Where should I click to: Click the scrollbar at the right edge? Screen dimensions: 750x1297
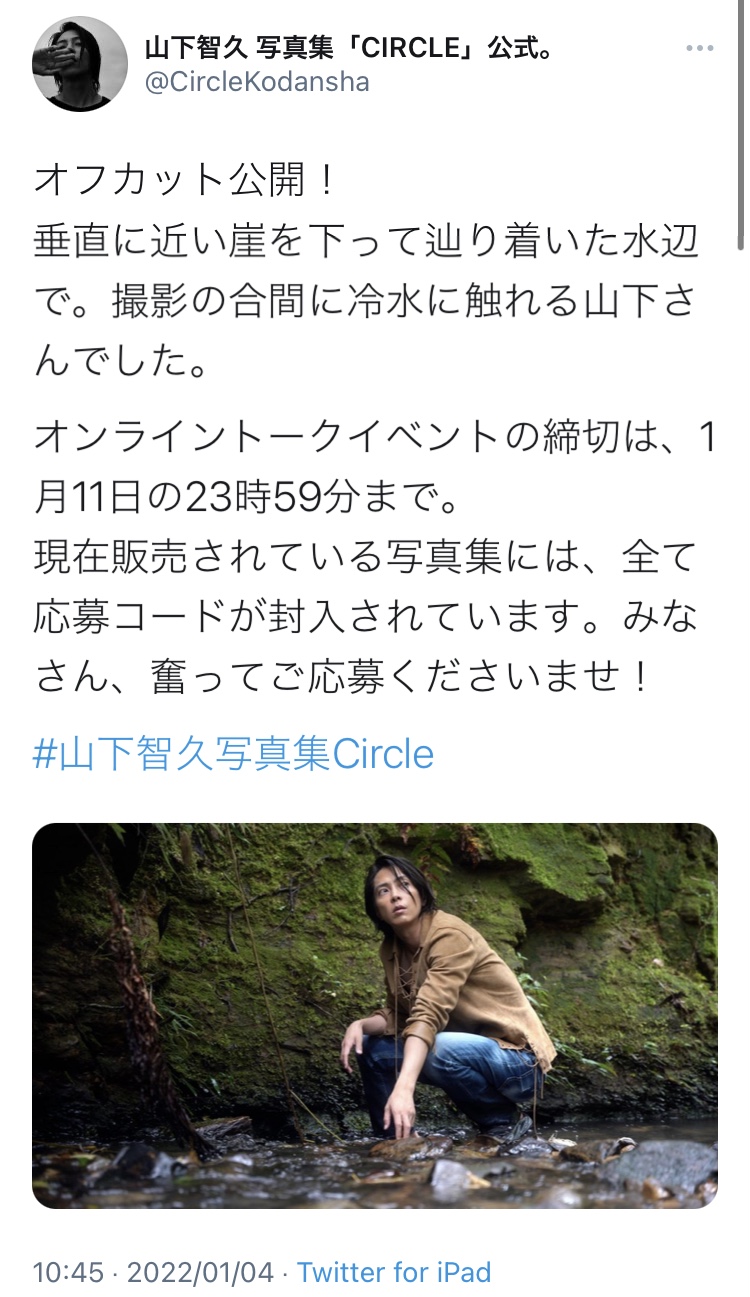[x=742, y=127]
